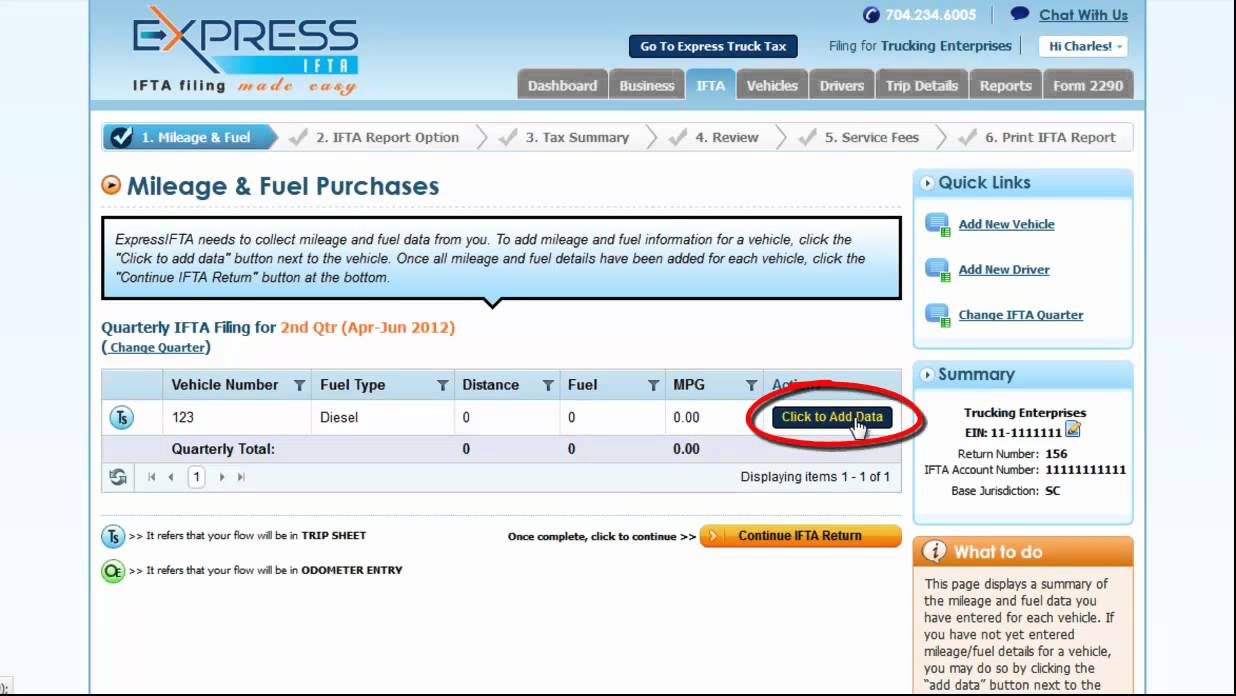The width and height of the screenshot is (1236, 696).
Task: Open the Hi Charles! user dropdown
Action: pyautogui.click(x=1083, y=46)
